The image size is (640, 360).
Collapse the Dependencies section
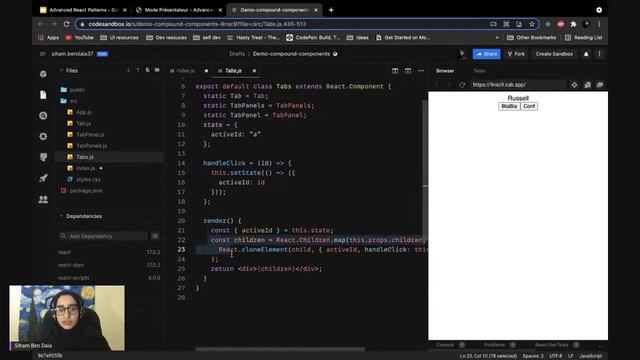[x=61, y=216]
